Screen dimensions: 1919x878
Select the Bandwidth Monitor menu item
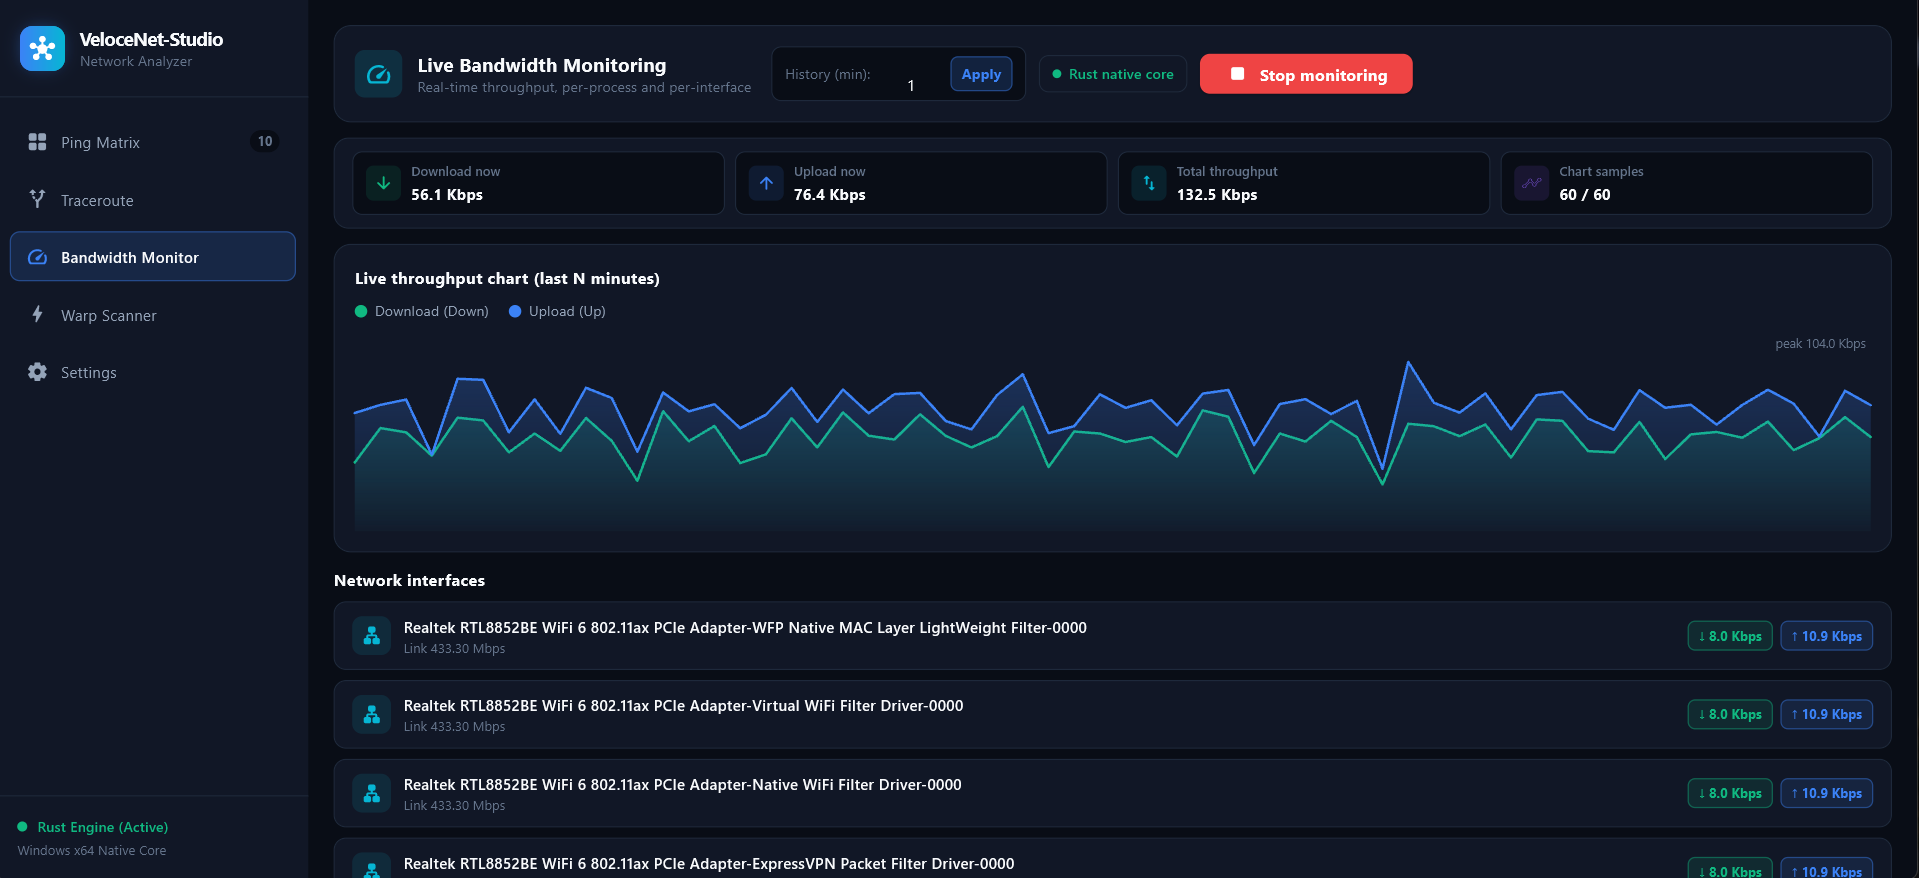tap(153, 257)
